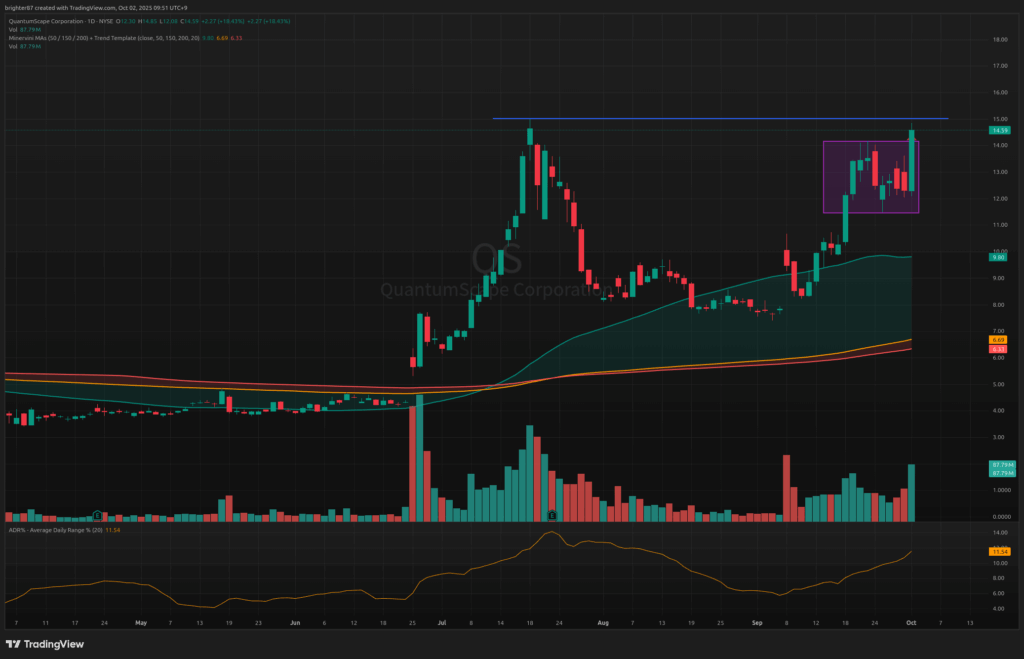Click the earnings E marker in late July
The image size is (1024, 659).
coord(551,515)
